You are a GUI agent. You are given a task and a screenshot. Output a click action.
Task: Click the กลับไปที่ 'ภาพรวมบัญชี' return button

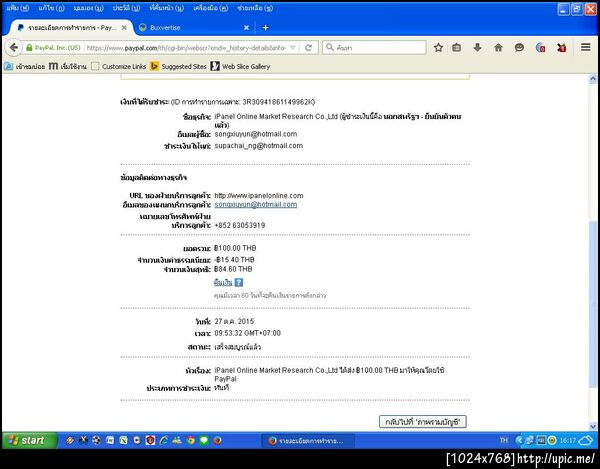click(x=422, y=422)
